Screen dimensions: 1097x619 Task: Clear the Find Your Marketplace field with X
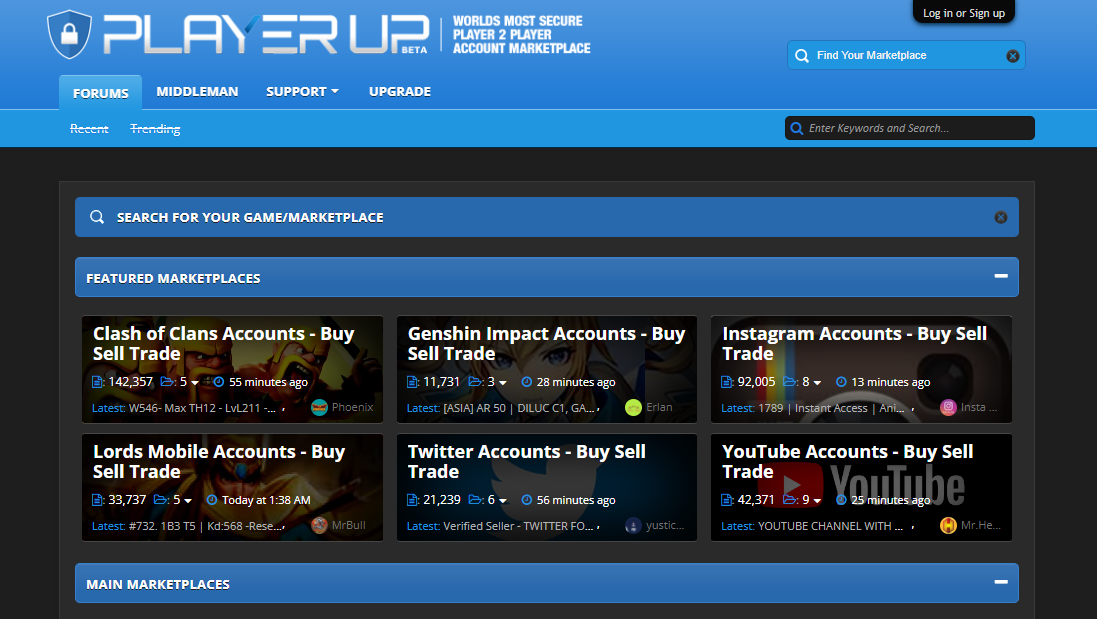point(1012,56)
